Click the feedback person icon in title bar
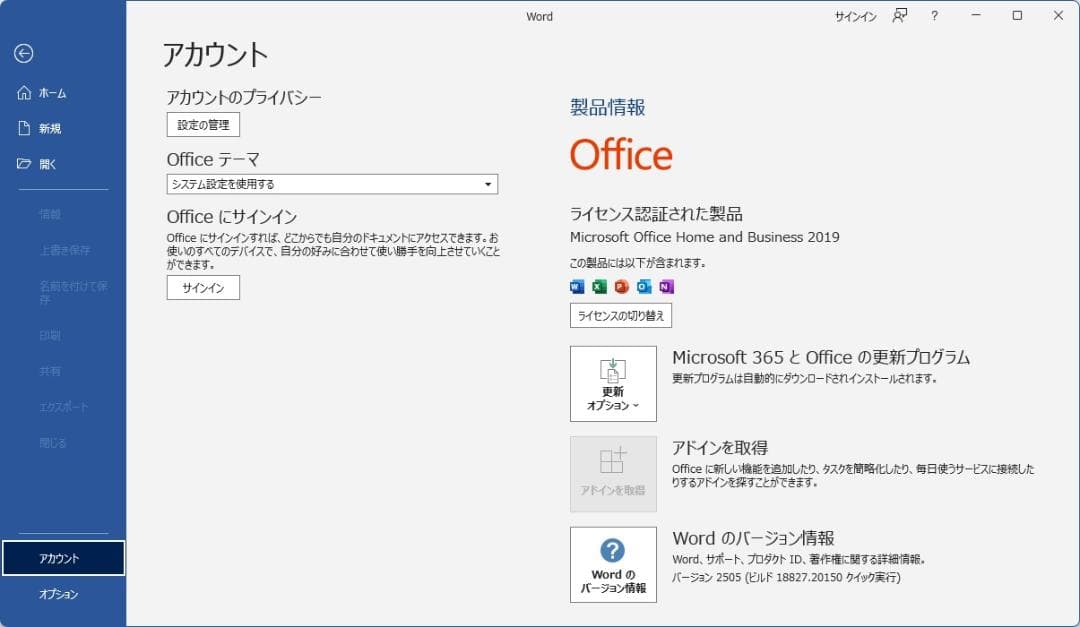The height and width of the screenshot is (627, 1080). (900, 16)
